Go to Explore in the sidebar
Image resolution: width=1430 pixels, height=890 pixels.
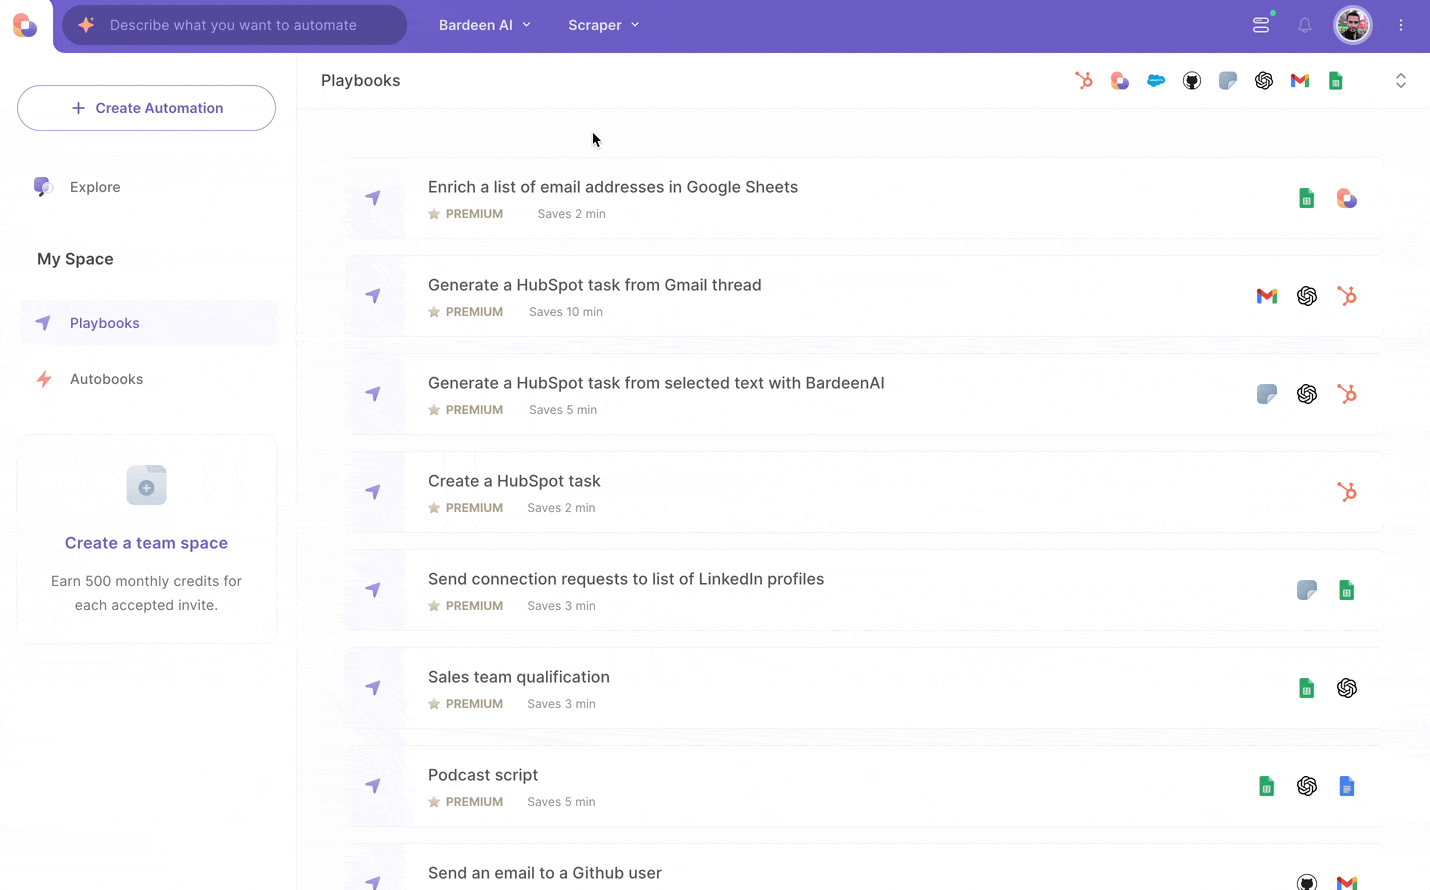95,187
